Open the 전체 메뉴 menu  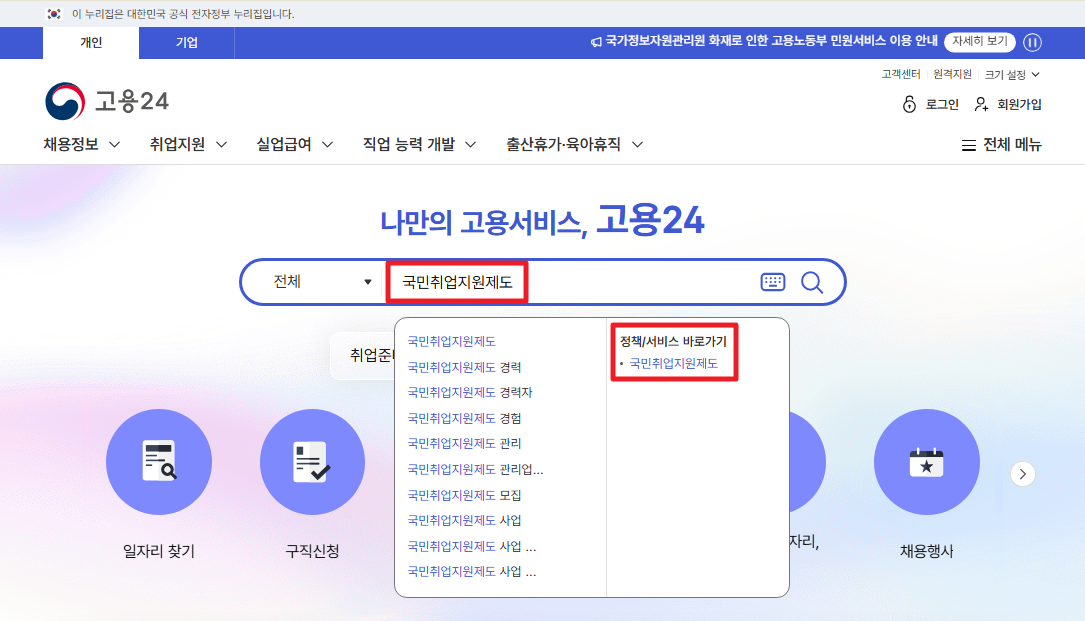pyautogui.click(x=1000, y=143)
